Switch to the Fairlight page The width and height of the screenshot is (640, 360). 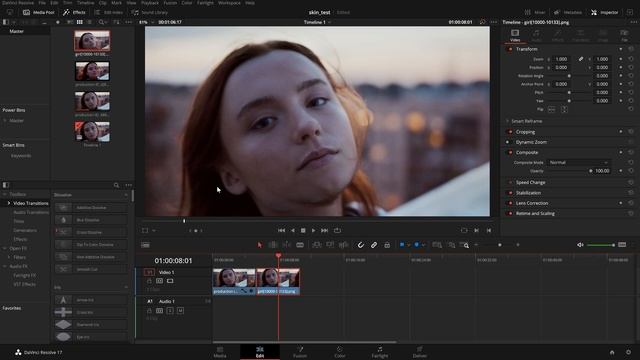tap(380, 352)
